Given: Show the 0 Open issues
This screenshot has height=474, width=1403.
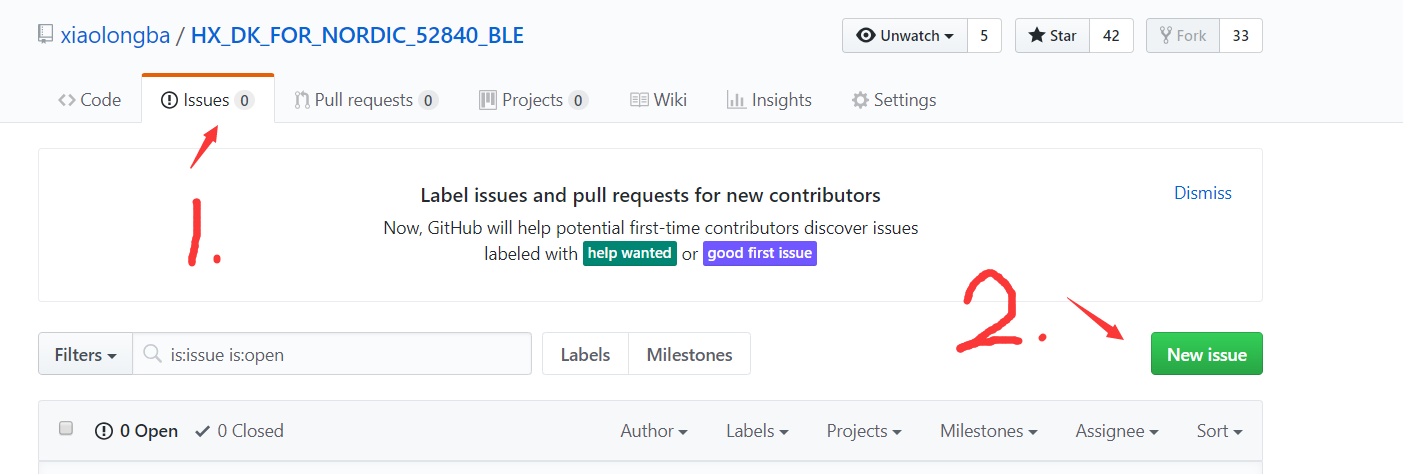Looking at the screenshot, I should point(137,431).
